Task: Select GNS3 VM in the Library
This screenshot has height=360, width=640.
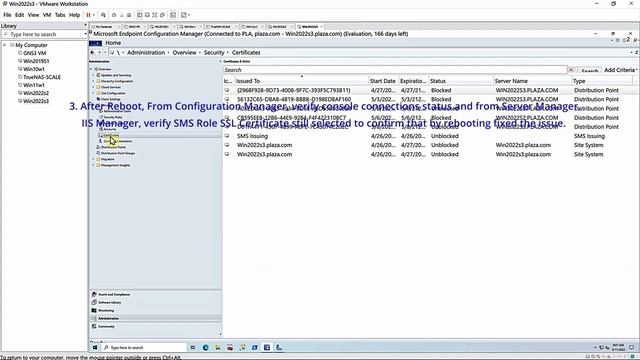Action: pyautogui.click(x=34, y=53)
